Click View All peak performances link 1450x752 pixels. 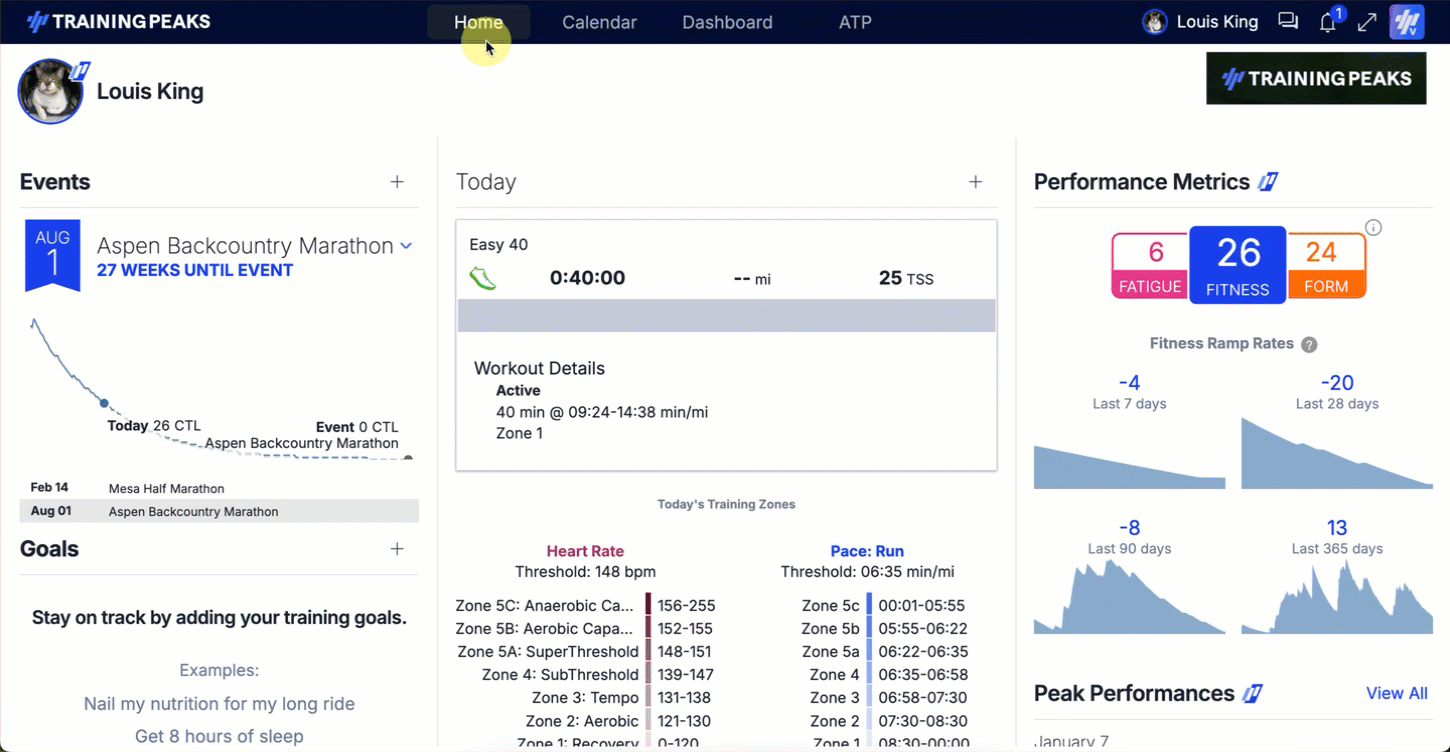tap(1396, 693)
